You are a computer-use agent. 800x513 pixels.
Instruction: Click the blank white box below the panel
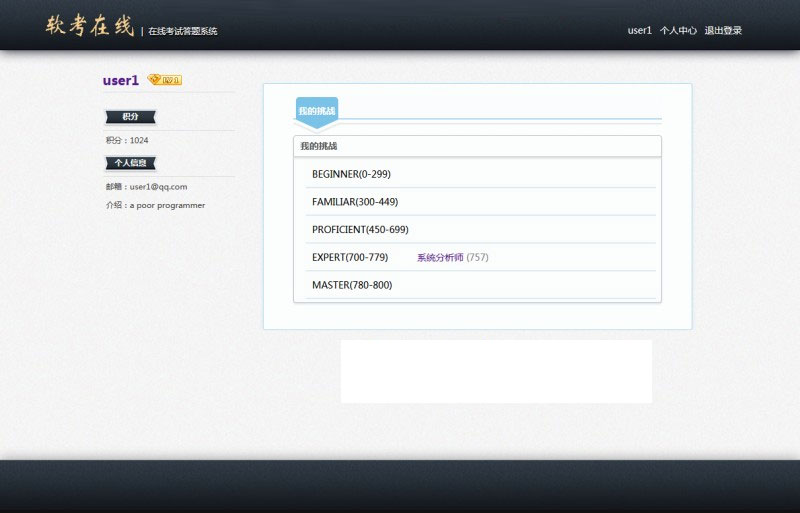[x=496, y=371]
